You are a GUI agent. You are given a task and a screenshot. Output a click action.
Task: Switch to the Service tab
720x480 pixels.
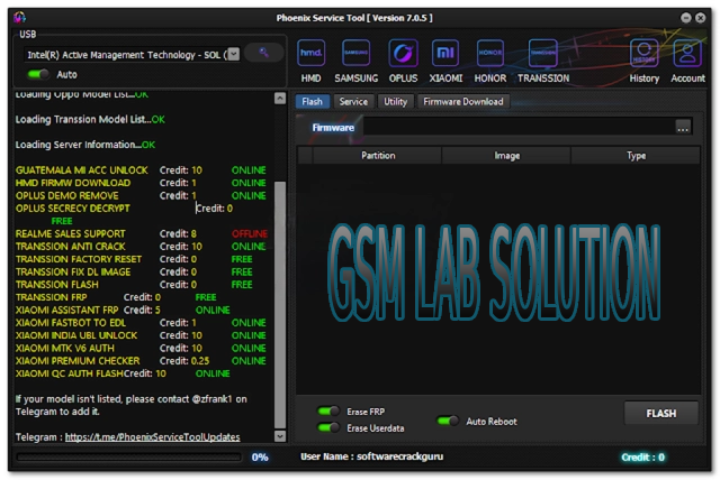coord(353,101)
